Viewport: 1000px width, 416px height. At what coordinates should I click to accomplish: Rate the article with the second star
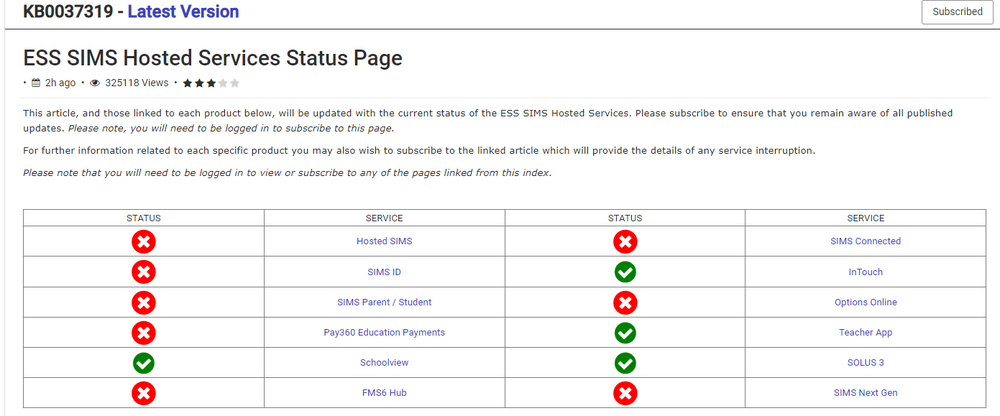click(199, 83)
